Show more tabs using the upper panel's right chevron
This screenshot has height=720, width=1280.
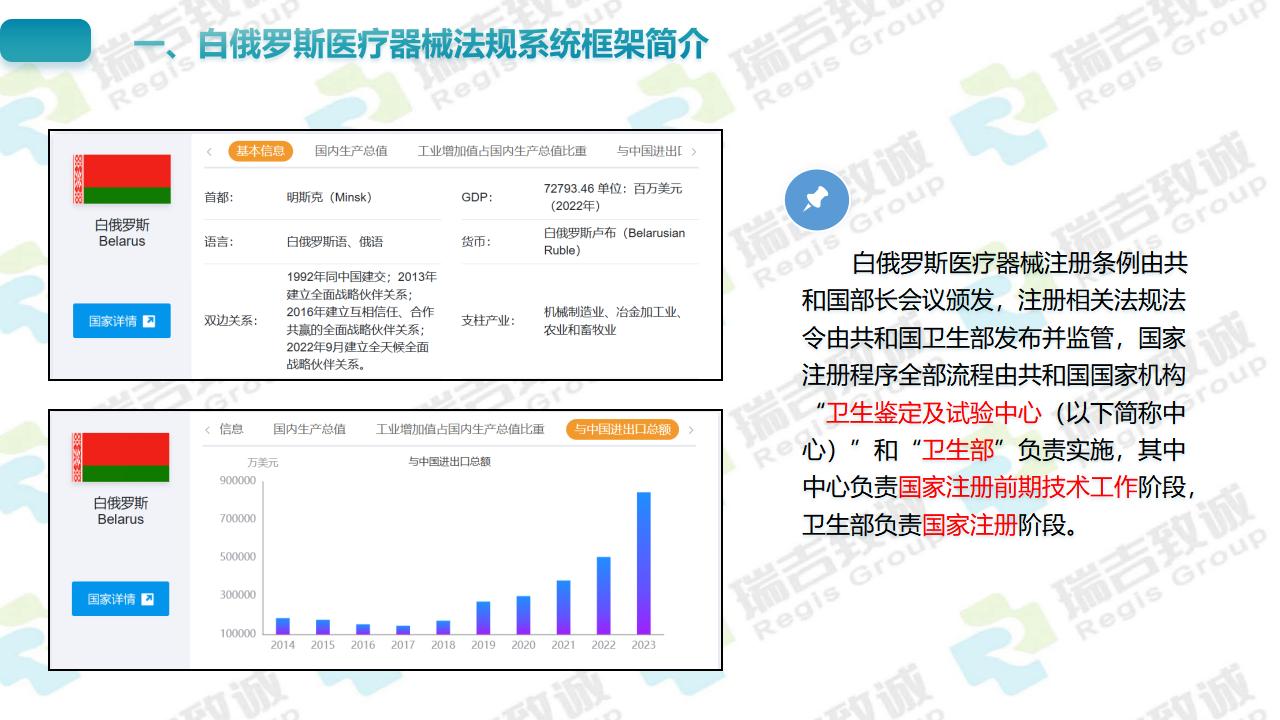(x=694, y=152)
